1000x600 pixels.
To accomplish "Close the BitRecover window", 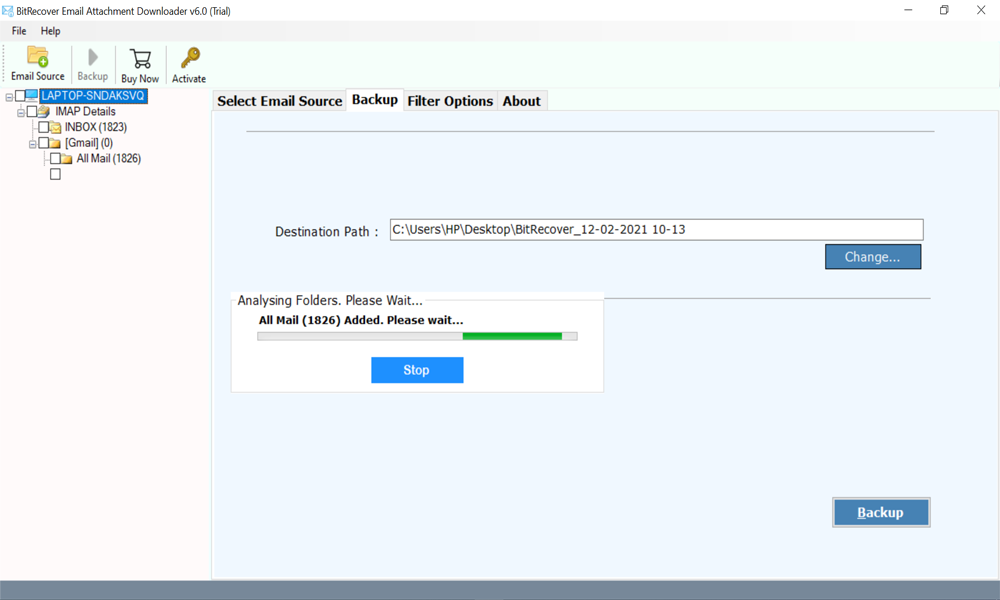I will pos(981,10).
